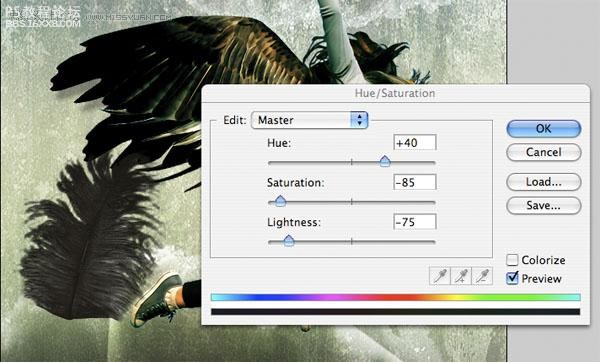Click the Save... button

coord(544,205)
